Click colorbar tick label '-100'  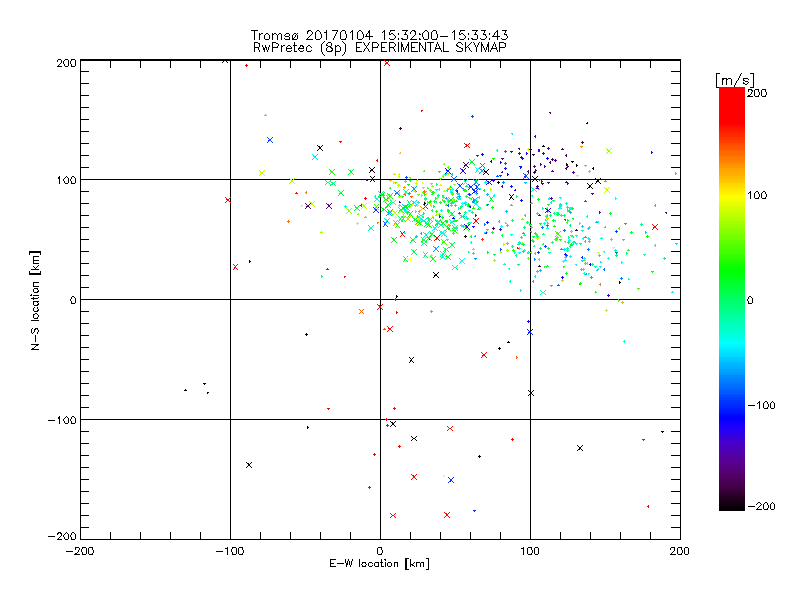(761, 406)
